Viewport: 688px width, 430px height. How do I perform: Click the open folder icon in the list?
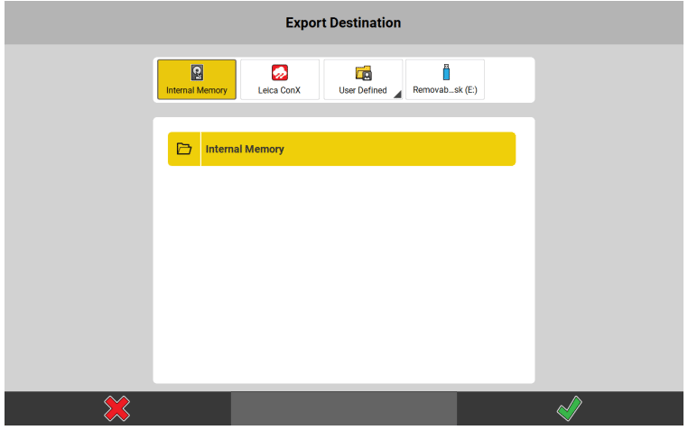184,149
